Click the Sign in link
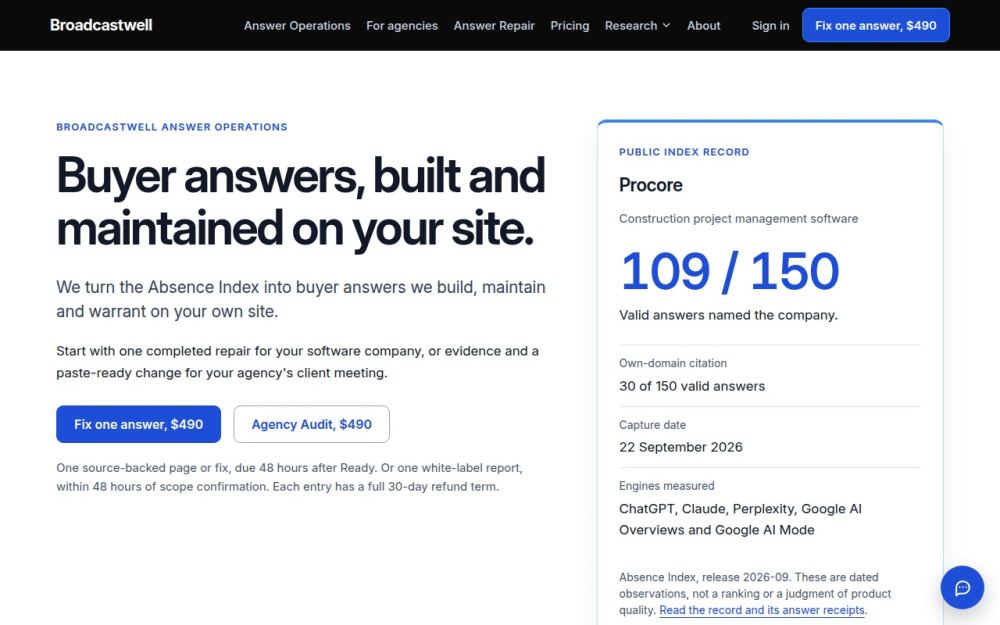Viewport: 1000px width, 625px height. (770, 26)
